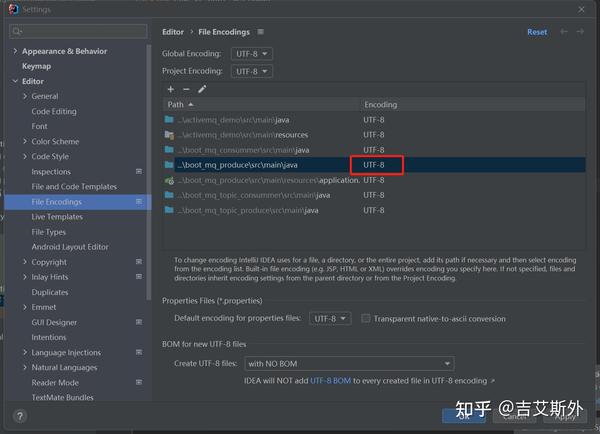The height and width of the screenshot is (434, 600).
Task: Expand the Emmet node
Action: point(25,307)
